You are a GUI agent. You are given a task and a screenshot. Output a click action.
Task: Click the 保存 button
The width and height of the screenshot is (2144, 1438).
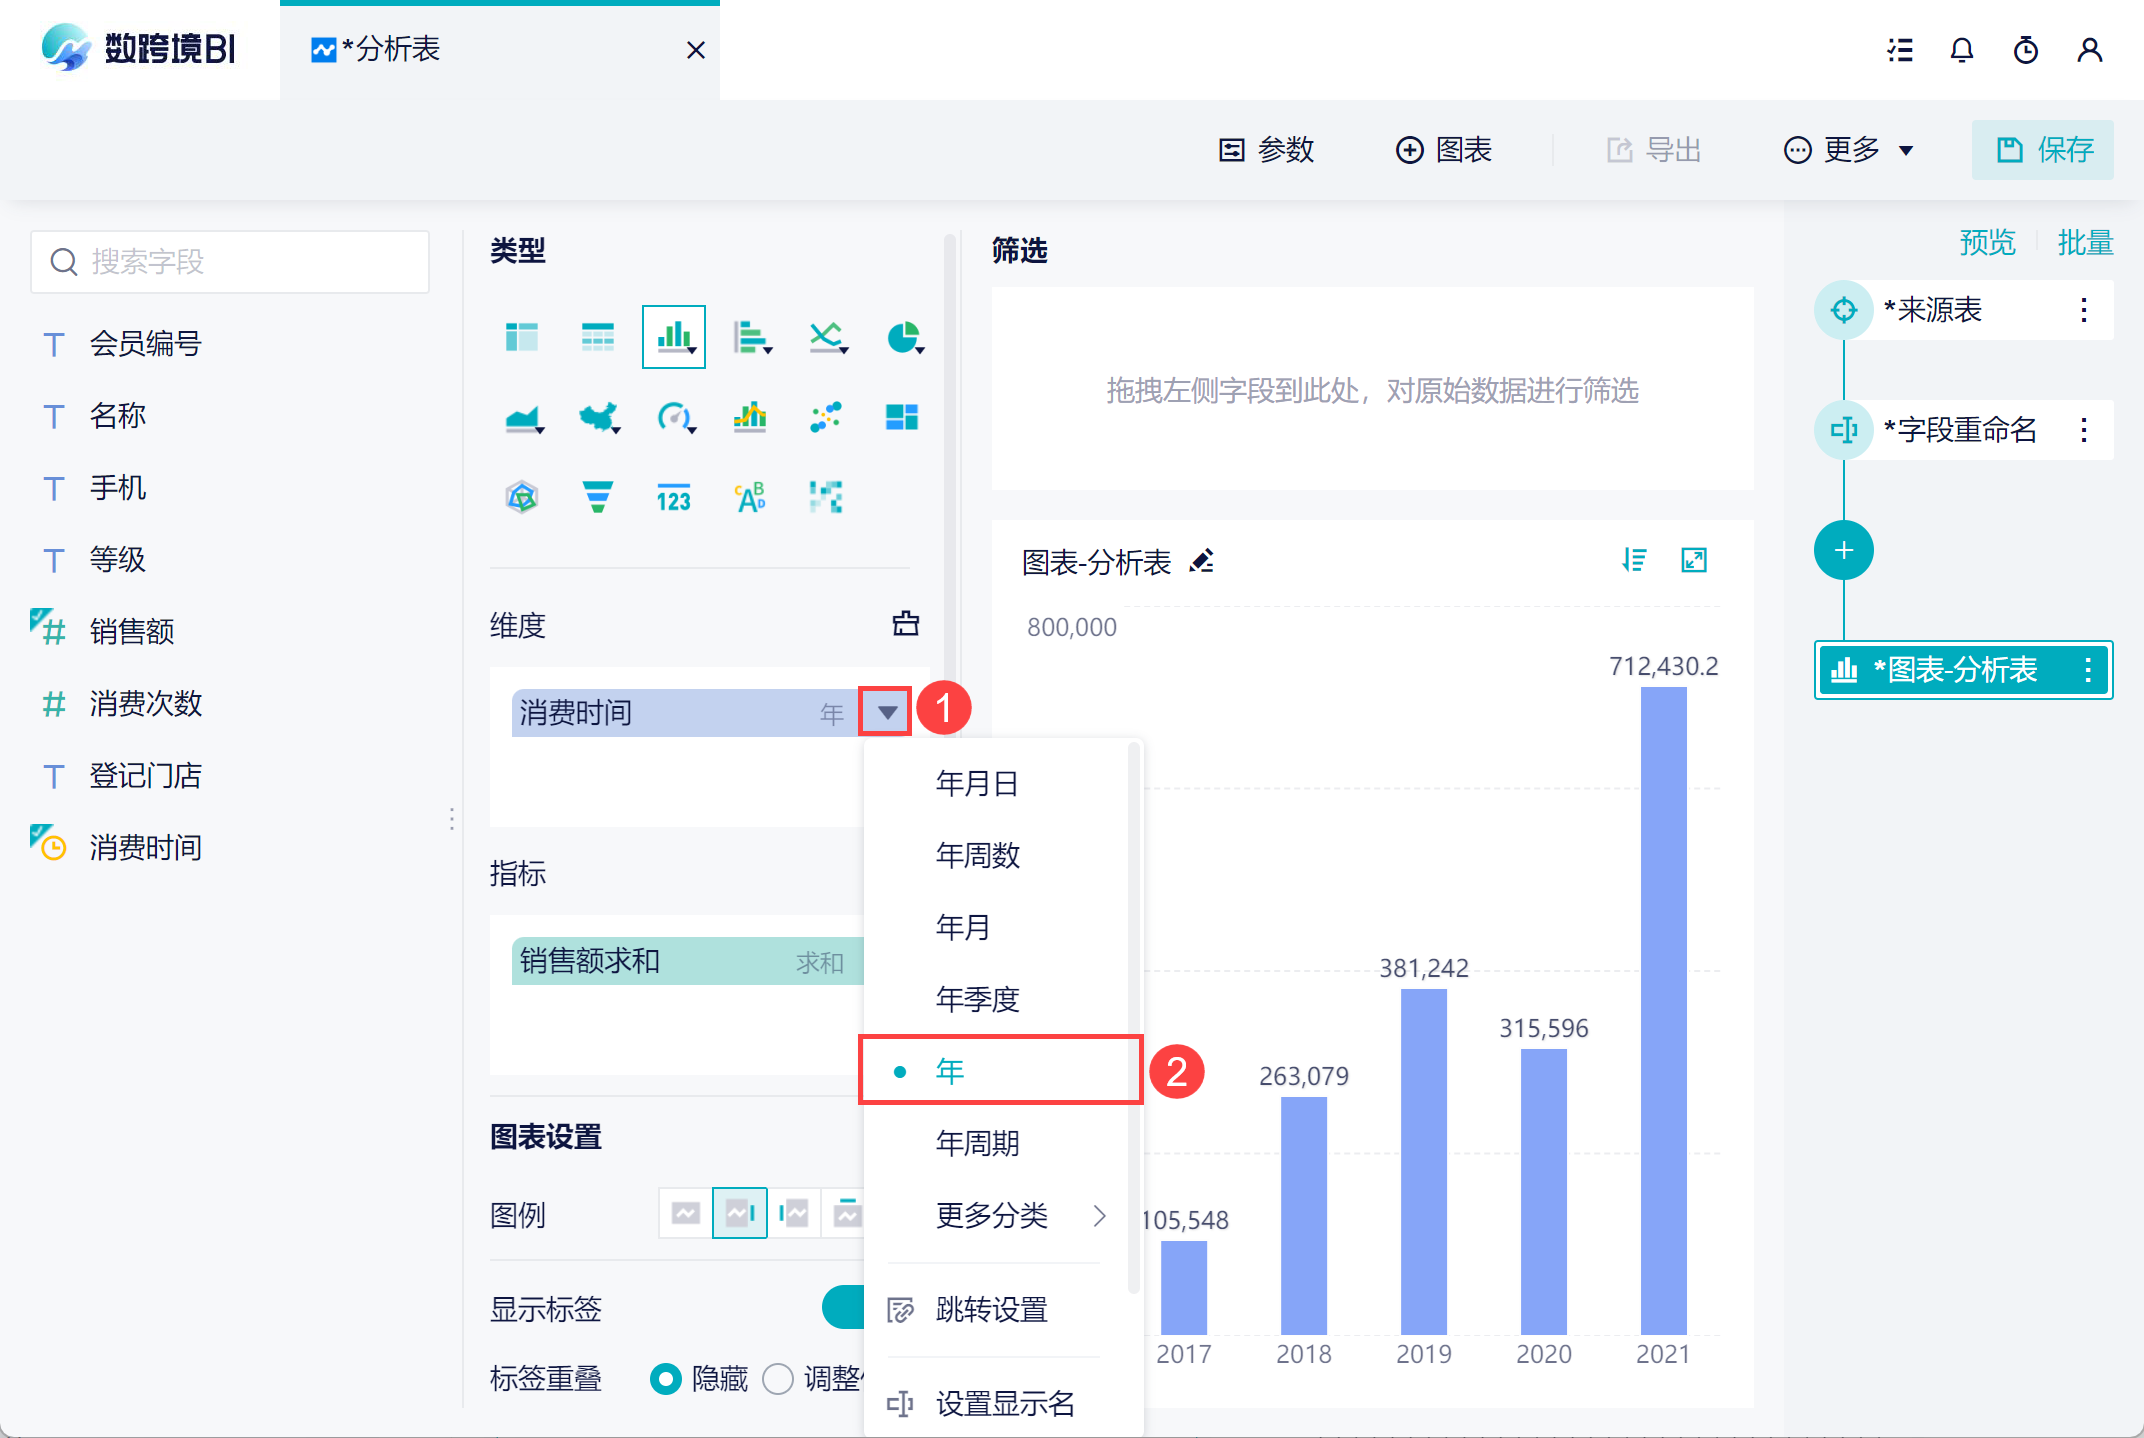click(2042, 150)
